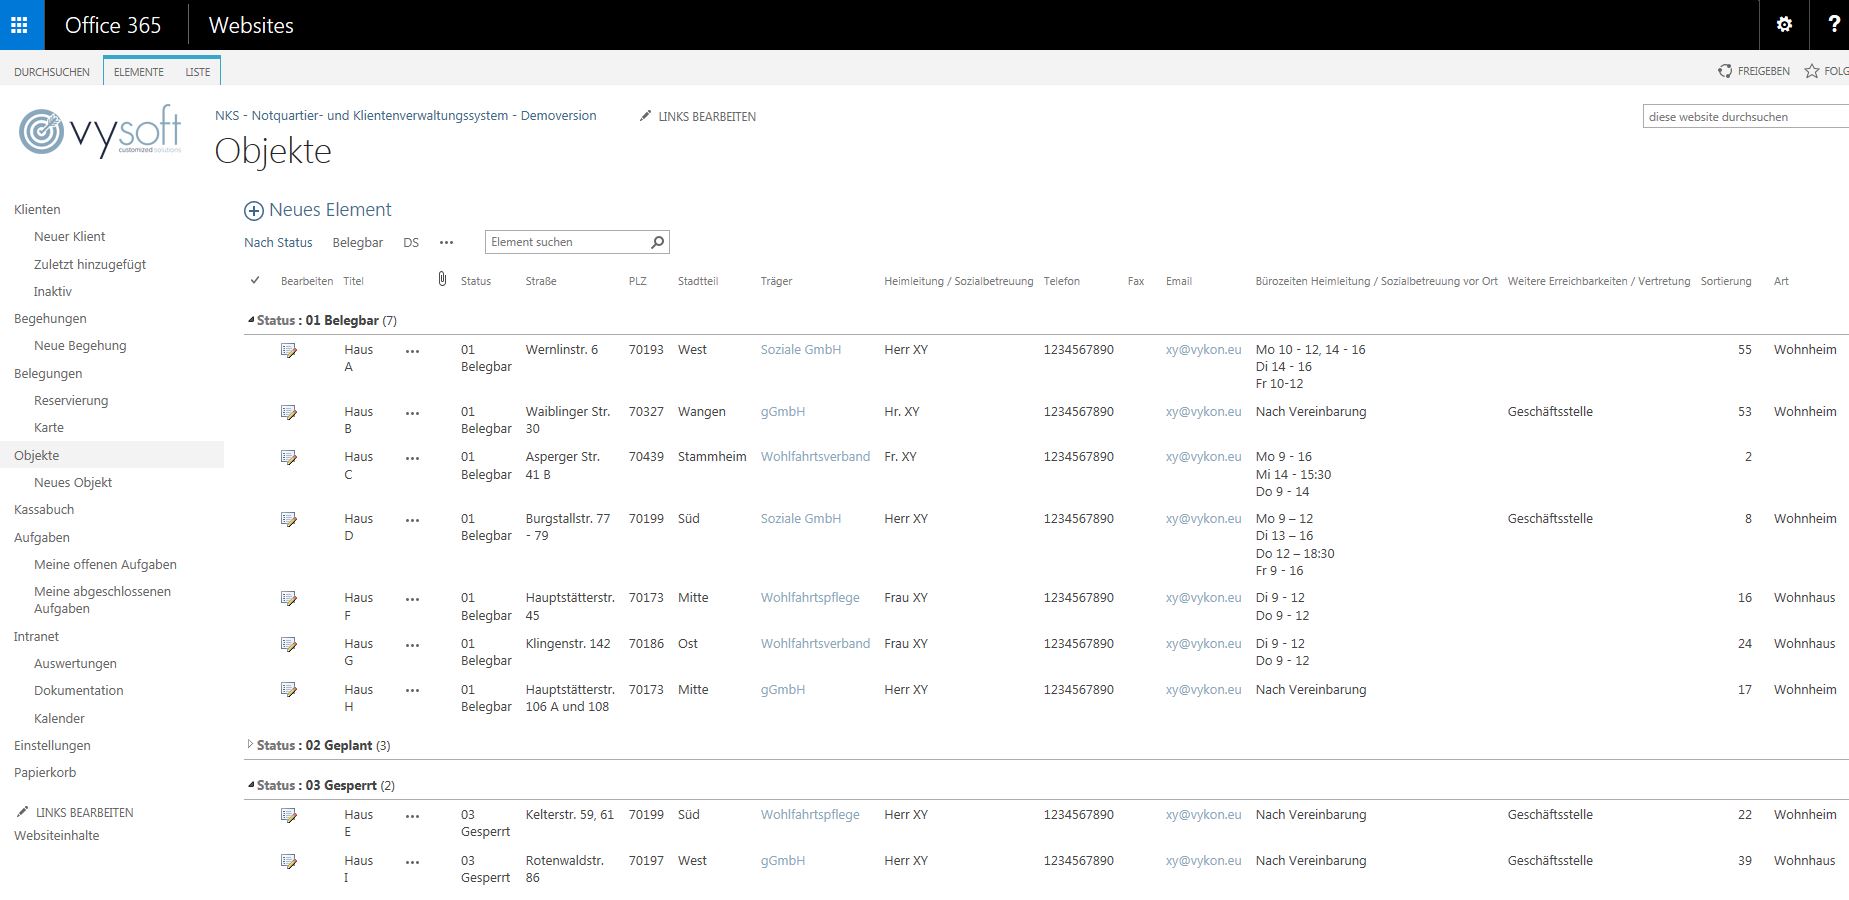
Task: Sort list by the PLZ column header
Action: 637,281
